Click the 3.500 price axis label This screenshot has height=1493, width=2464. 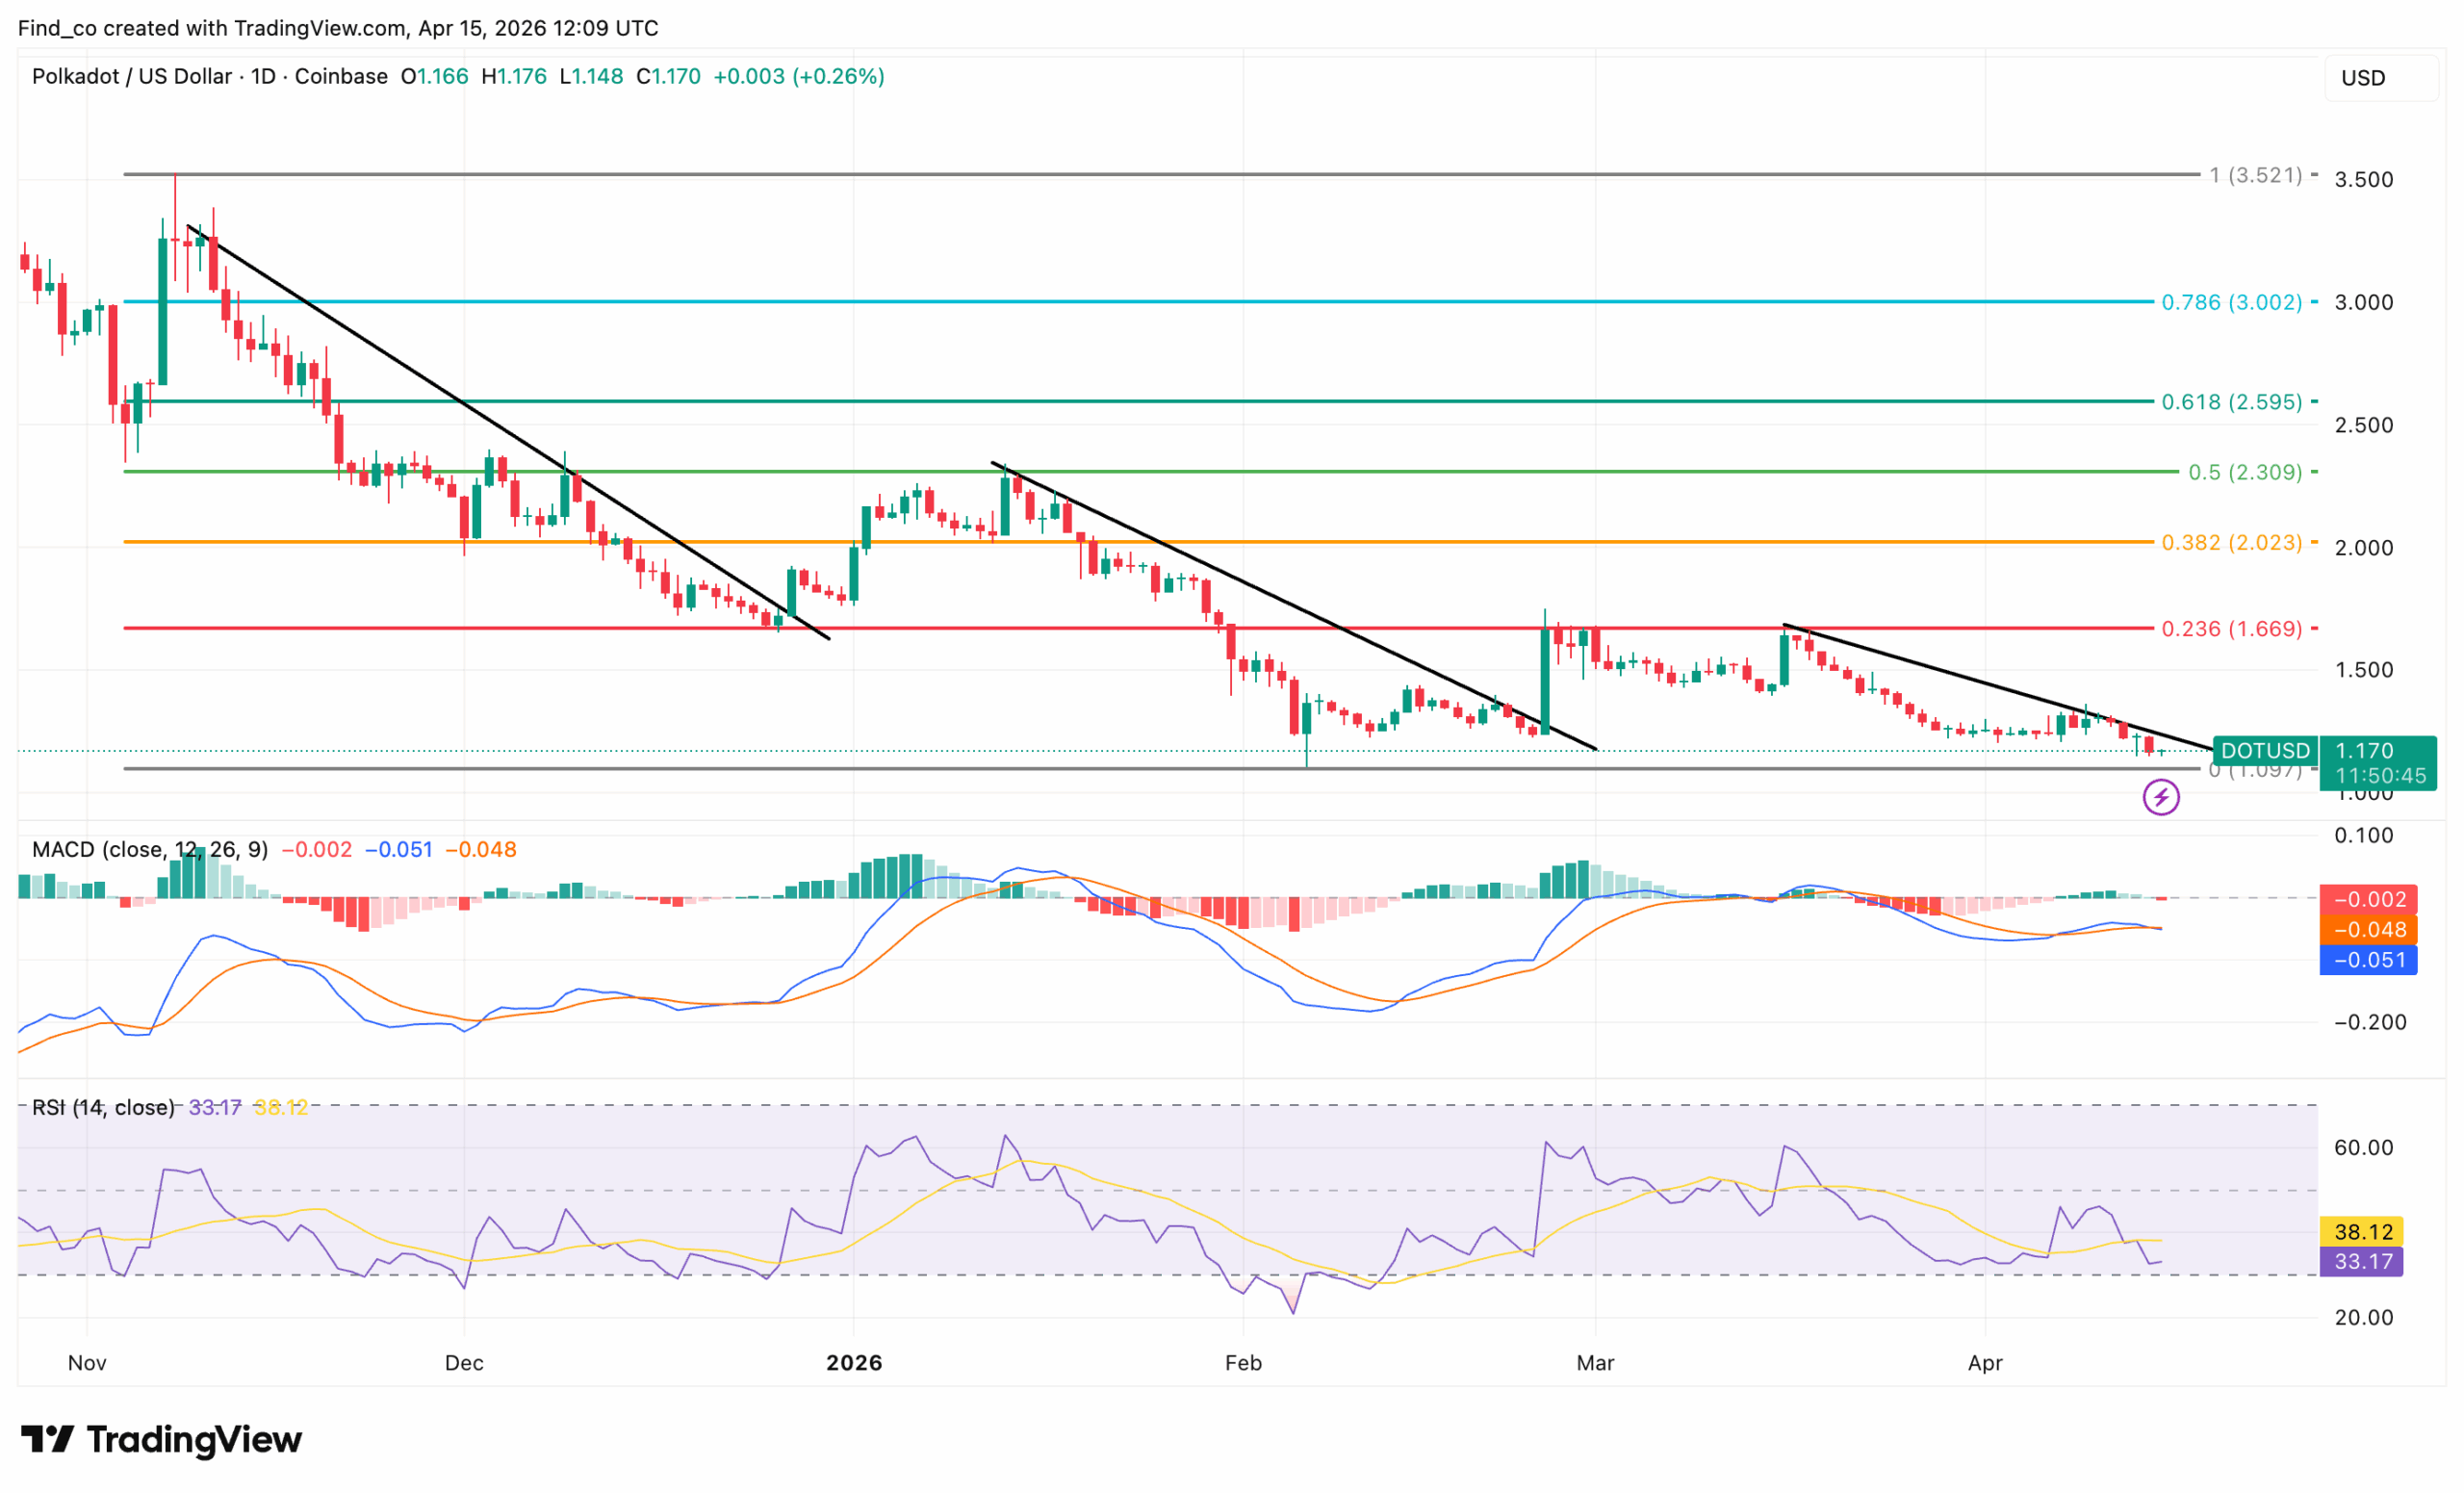pos(2364,180)
